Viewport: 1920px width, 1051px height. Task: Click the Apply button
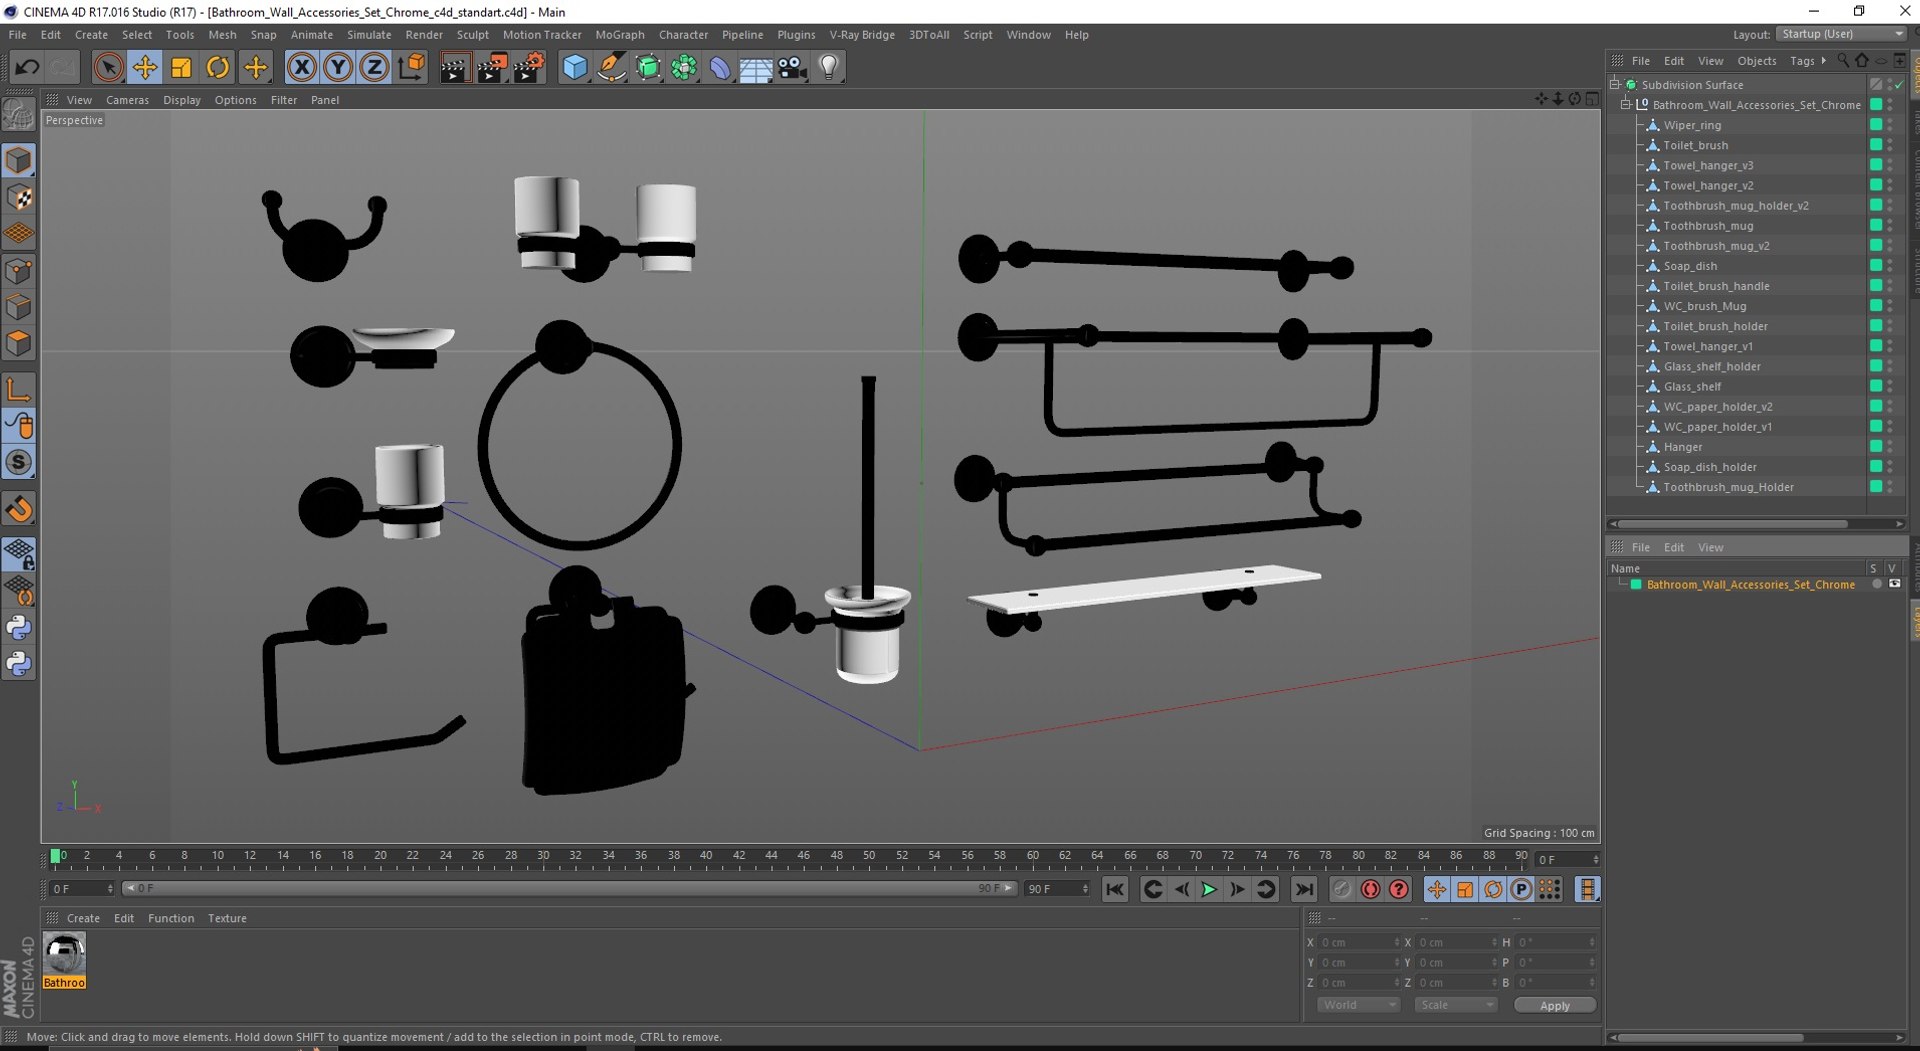tap(1554, 1005)
